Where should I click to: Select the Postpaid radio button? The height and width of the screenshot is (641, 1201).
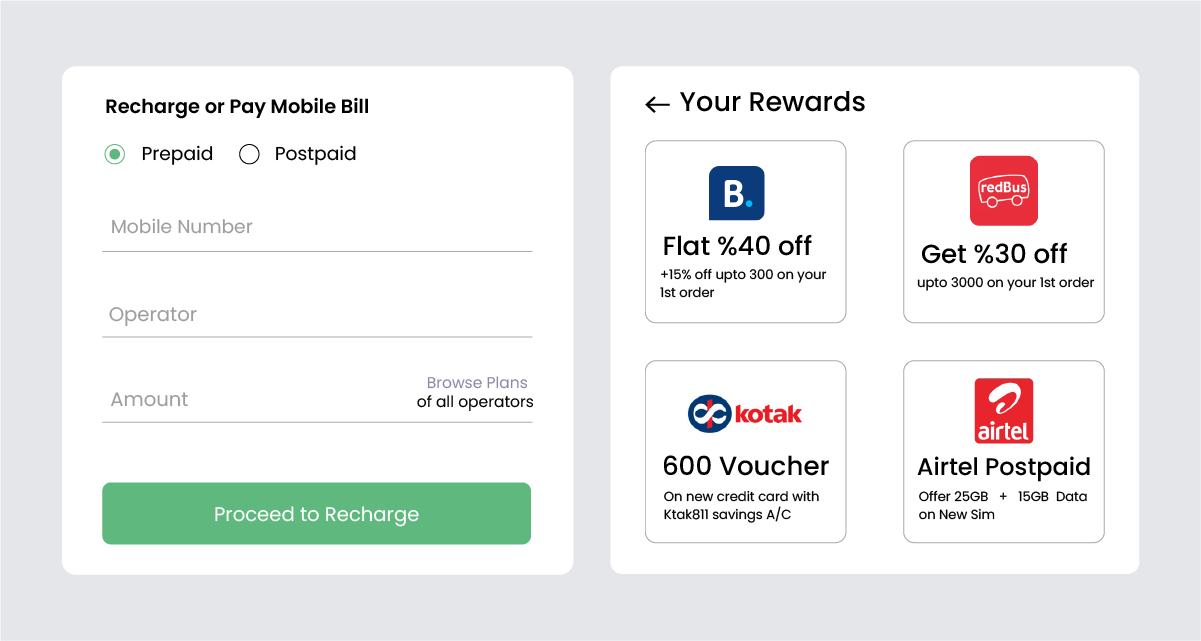[x=249, y=154]
